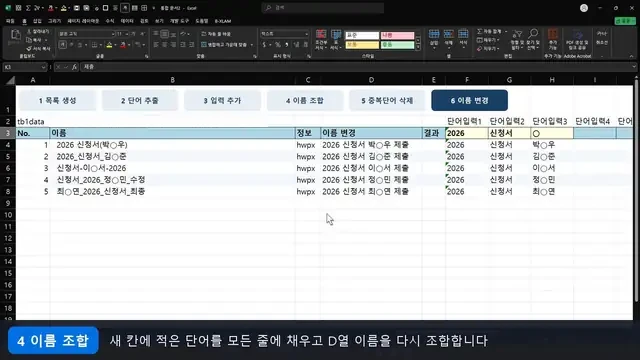Screen dimensions: 640x360
Task: Expand AutoSum (자동 합계) dropdown arrow
Action: point(506,31)
